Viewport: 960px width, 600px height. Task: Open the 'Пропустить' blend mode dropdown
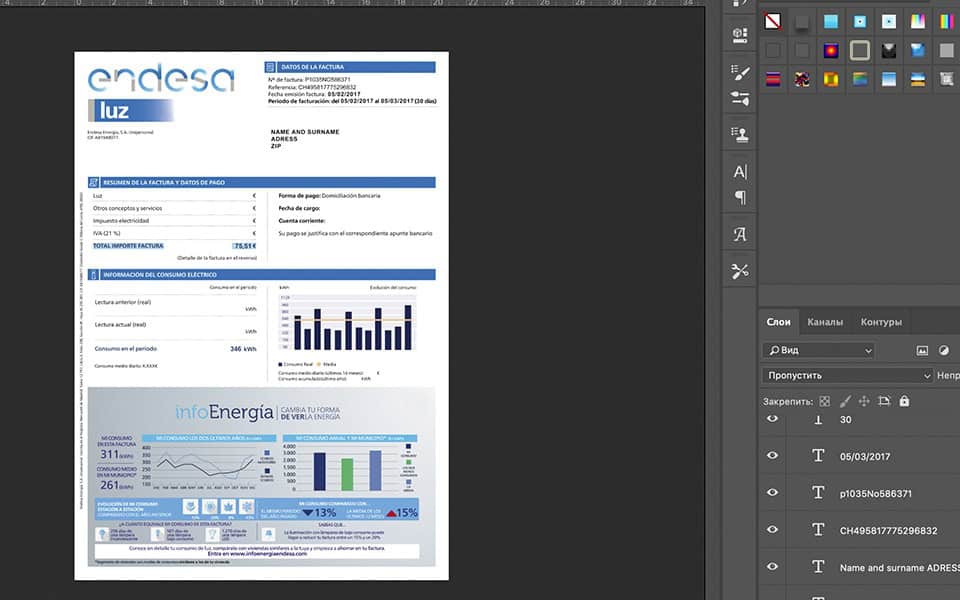point(848,375)
